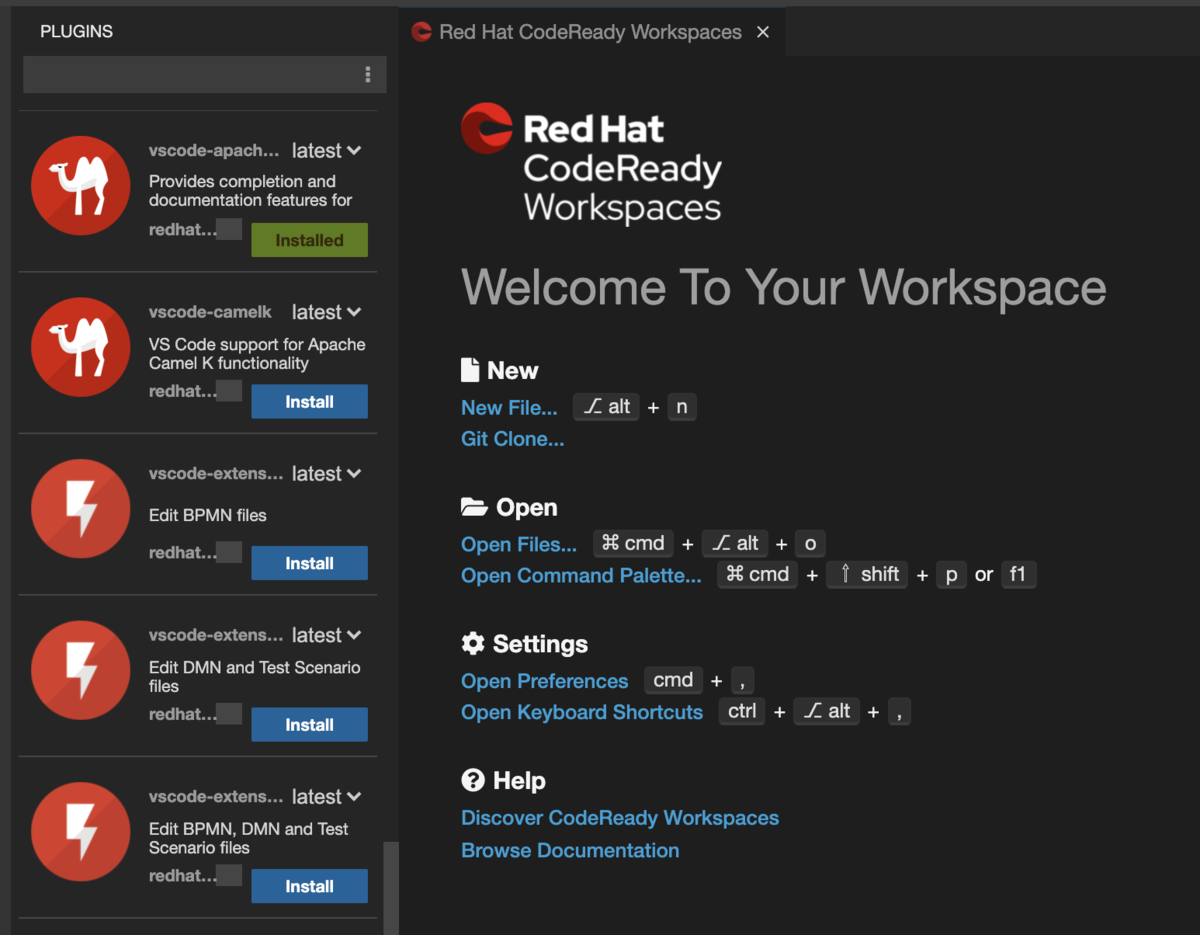Click 'Edit DMN and Test Scenario files' description
Image resolution: width=1200 pixels, height=935 pixels.
[255, 677]
